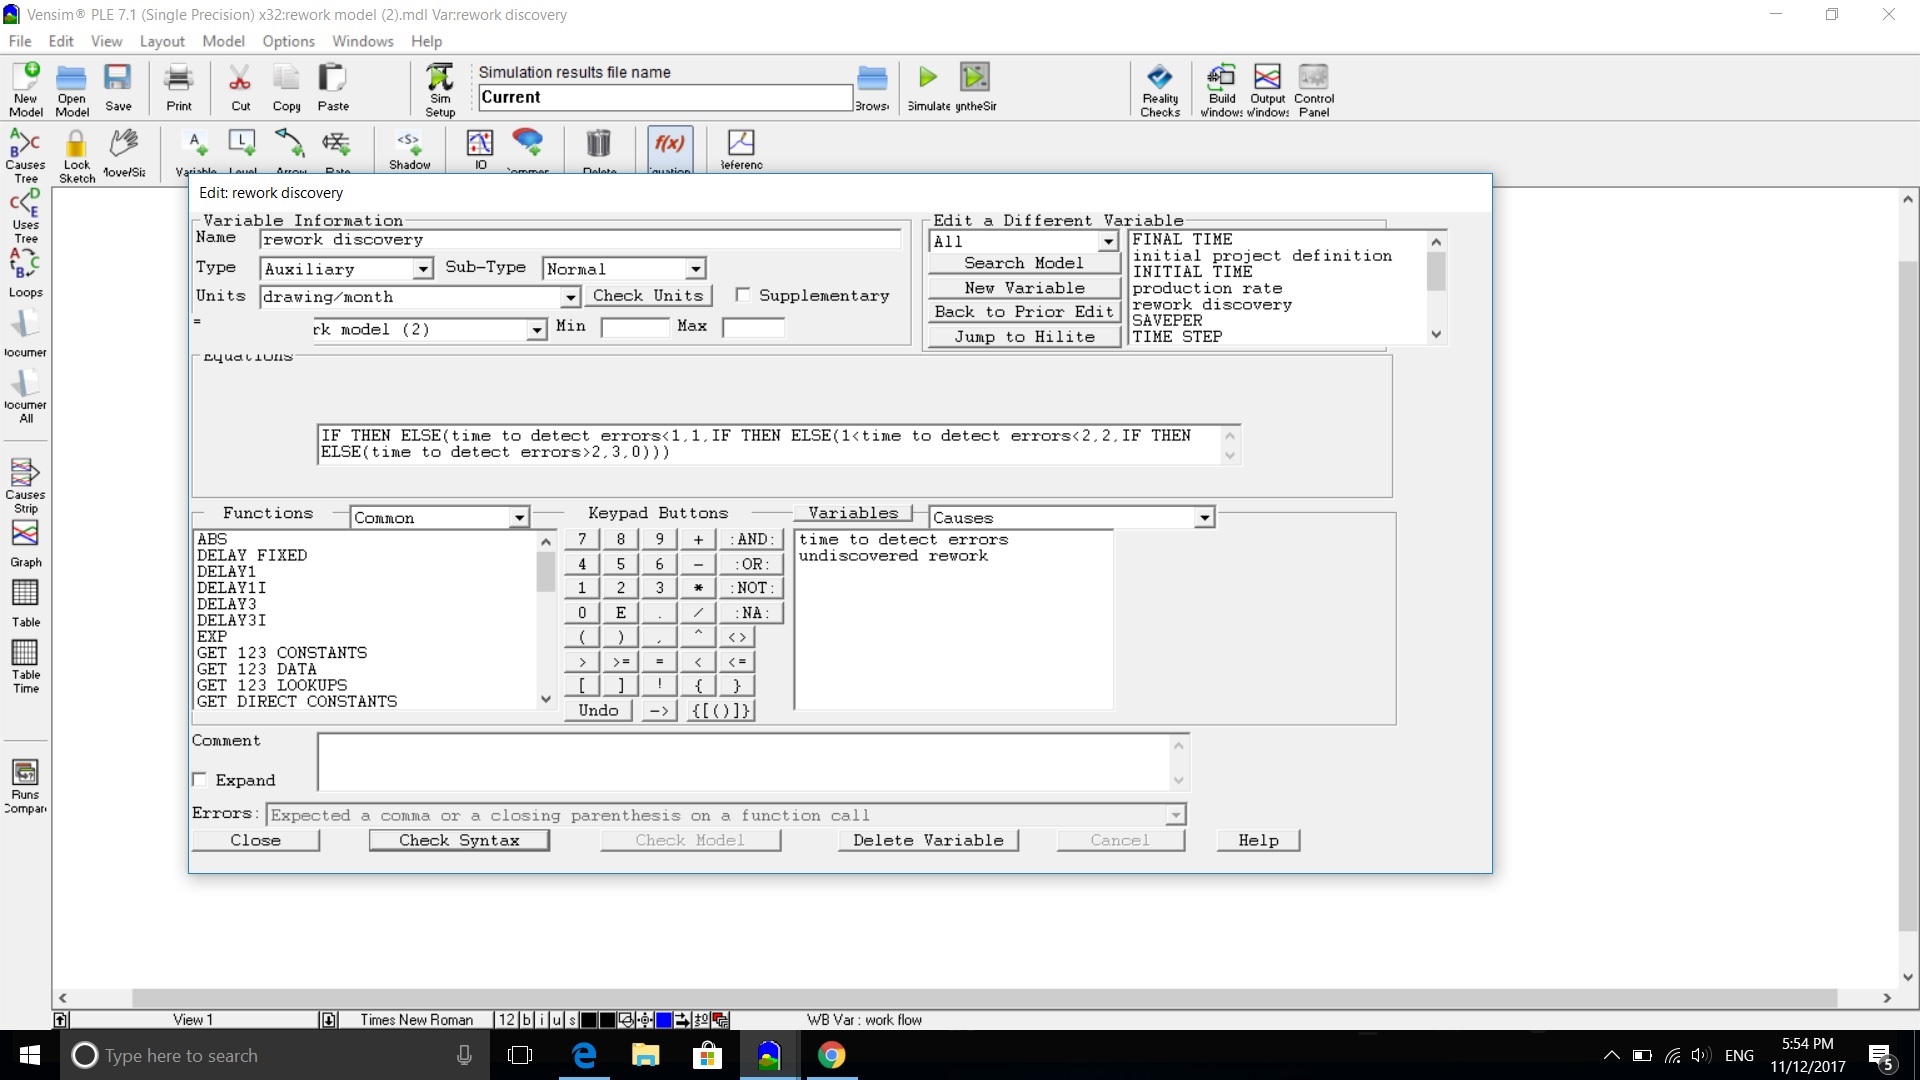
Task: Click the Check Syntax button
Action: 459,840
